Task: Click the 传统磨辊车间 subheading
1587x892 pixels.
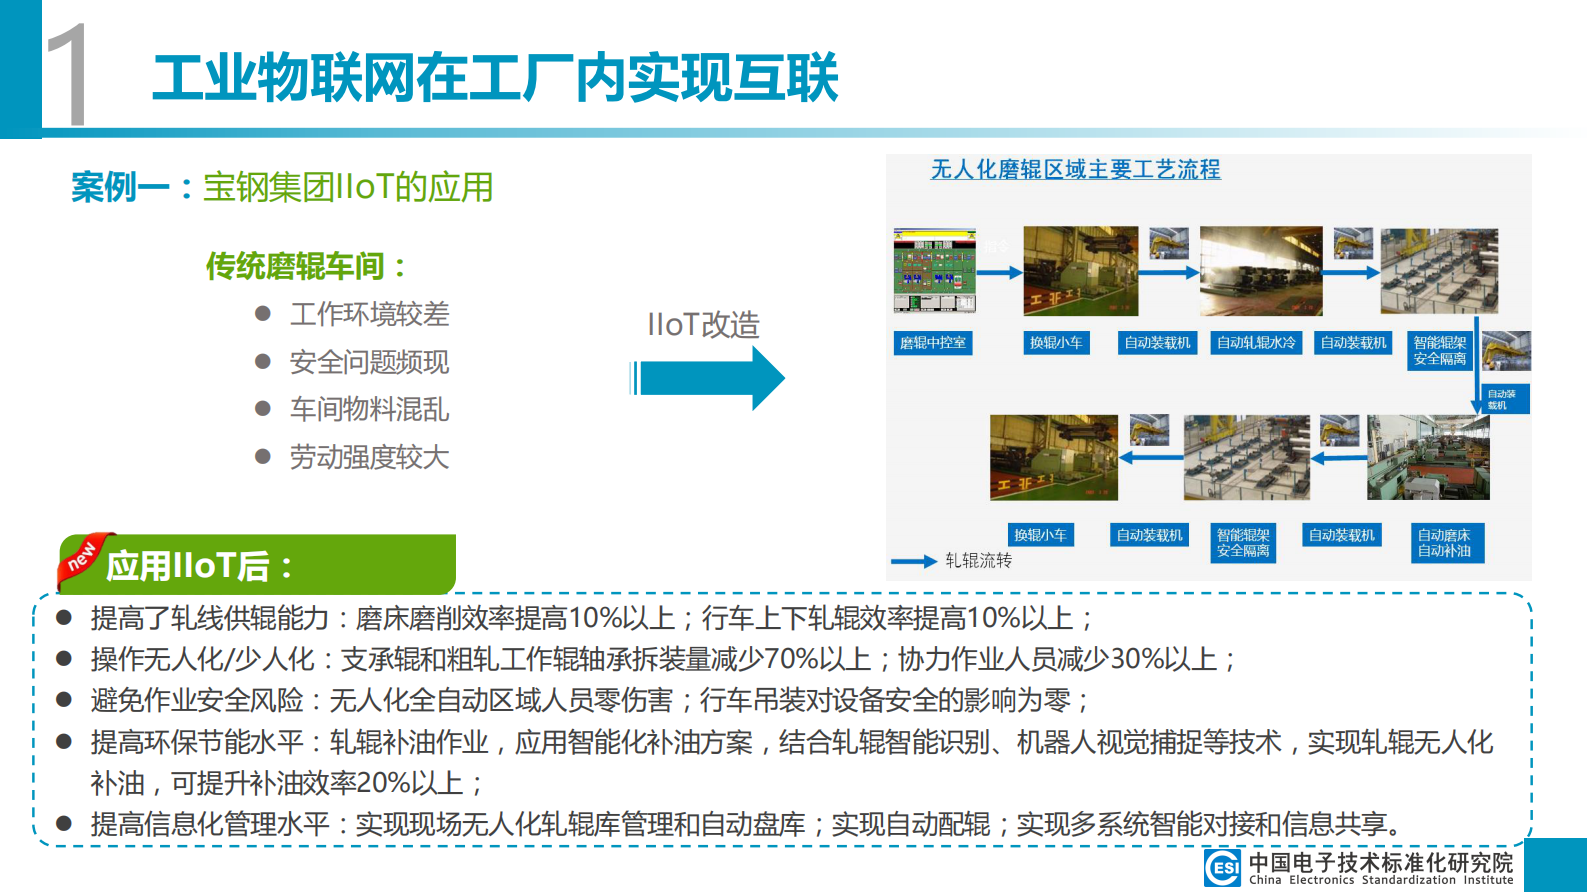Action: point(306,266)
